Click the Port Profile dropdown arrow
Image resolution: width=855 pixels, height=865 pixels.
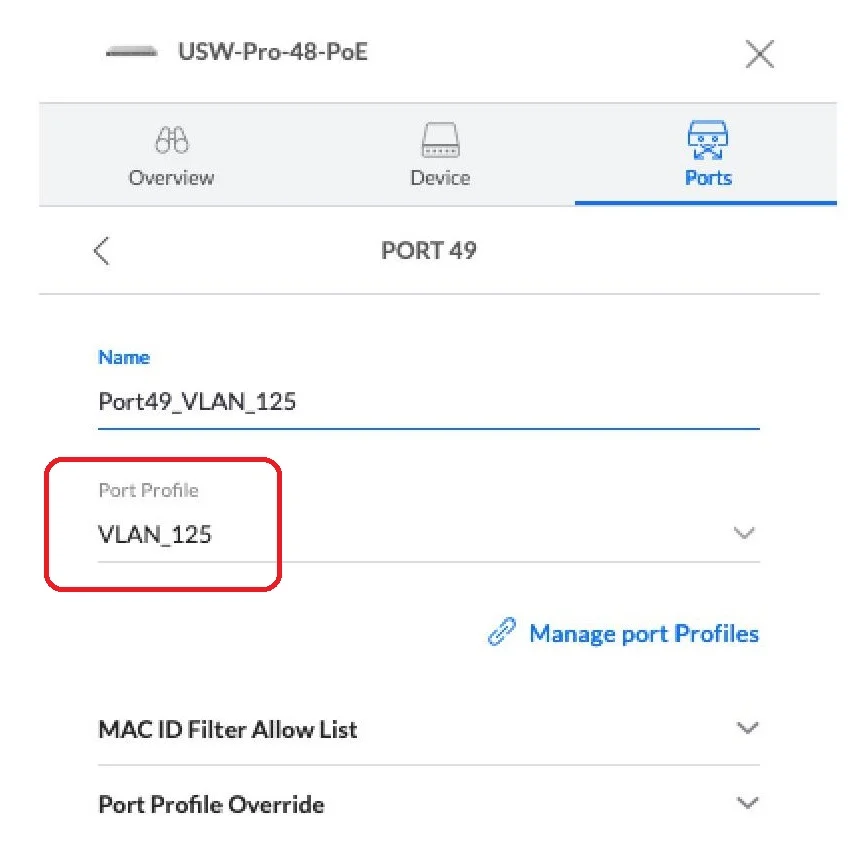coord(744,533)
